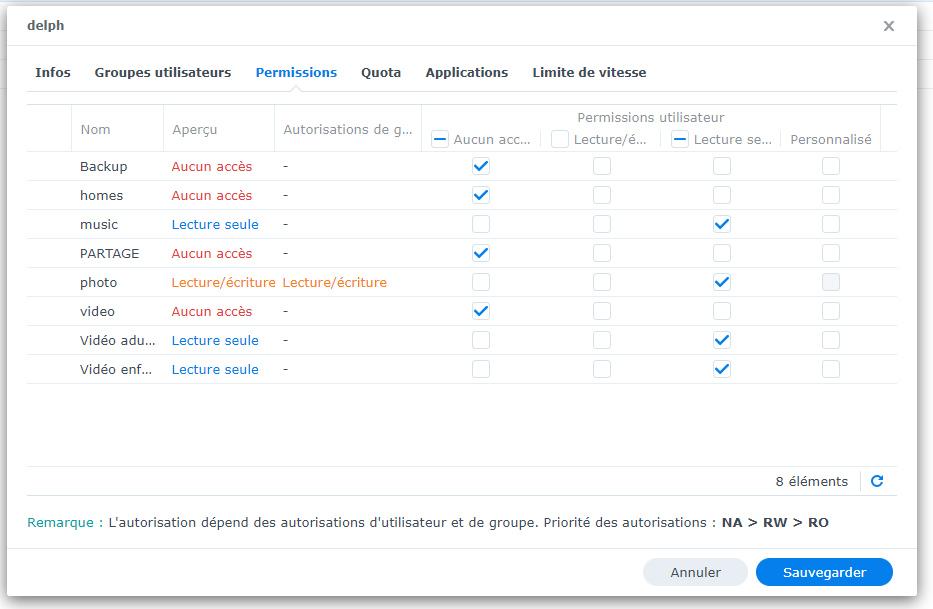This screenshot has width=933, height=609.
Task: Click photo's group Lecture/écriture authorization text
Action: [334, 283]
